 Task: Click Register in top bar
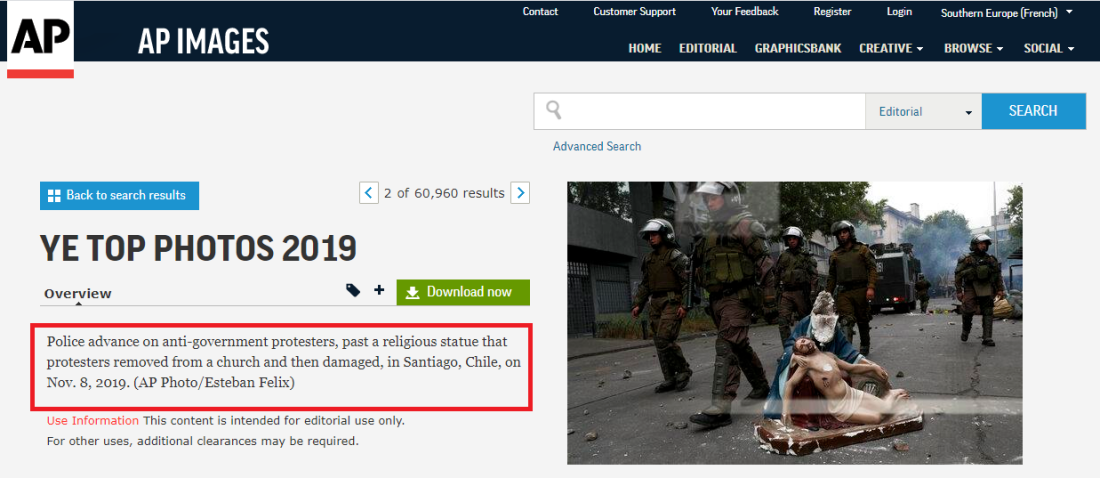click(x=832, y=11)
